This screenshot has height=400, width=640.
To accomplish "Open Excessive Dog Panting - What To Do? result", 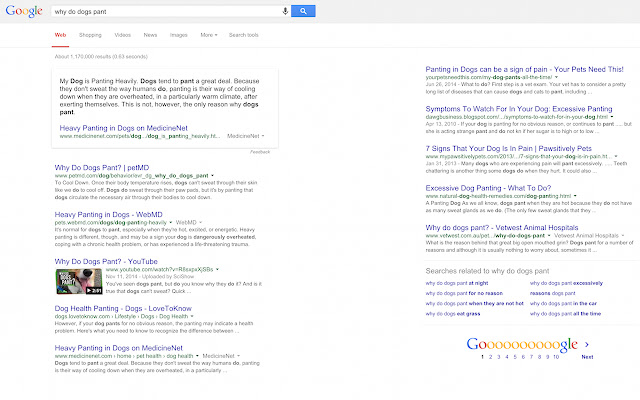I will pyautogui.click(x=488, y=188).
